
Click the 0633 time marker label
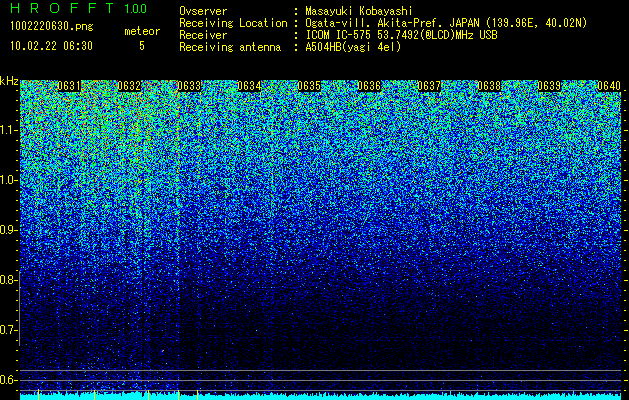189,86
